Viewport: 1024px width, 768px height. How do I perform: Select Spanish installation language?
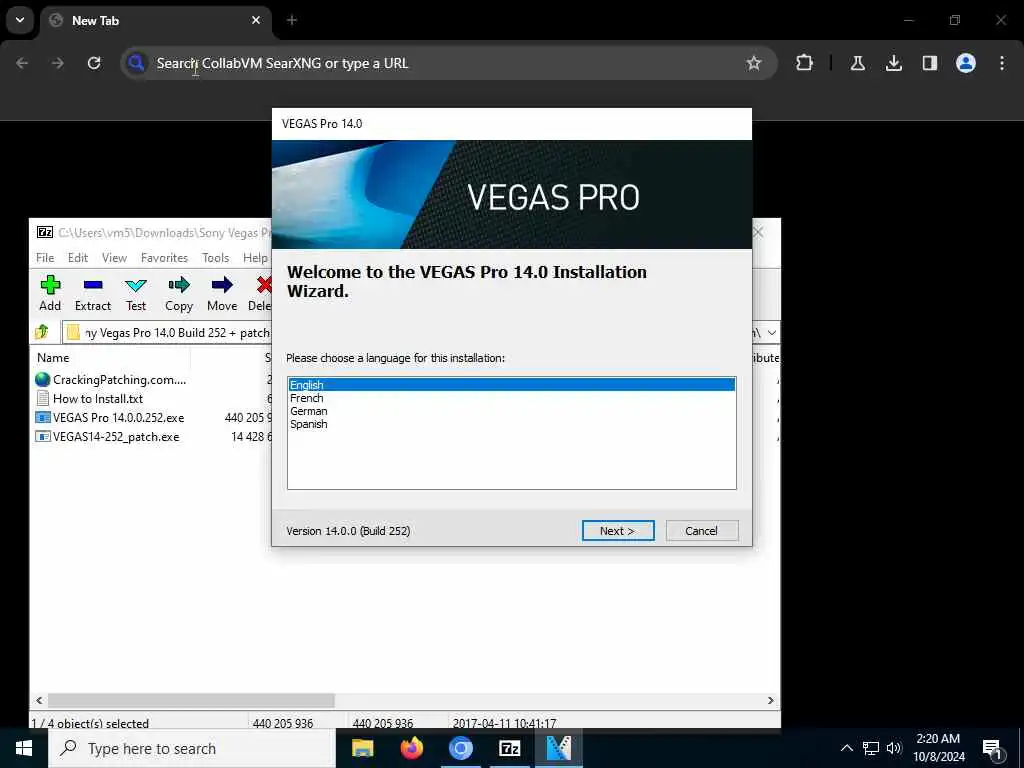click(x=511, y=424)
